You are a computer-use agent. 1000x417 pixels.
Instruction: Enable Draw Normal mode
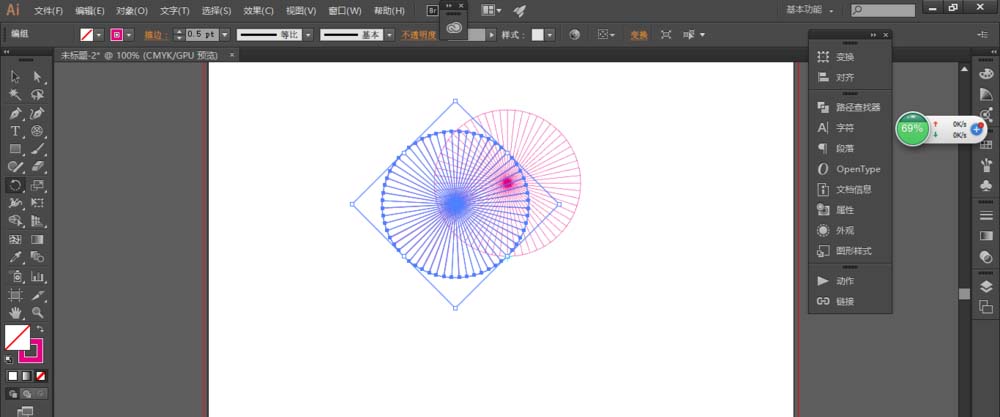pos(13,394)
